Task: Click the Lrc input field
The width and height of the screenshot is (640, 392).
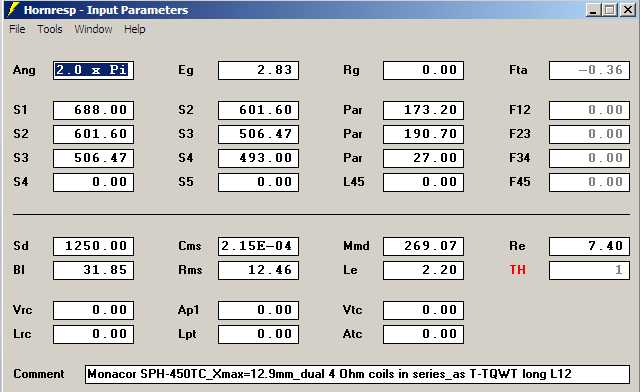Action: 93,334
